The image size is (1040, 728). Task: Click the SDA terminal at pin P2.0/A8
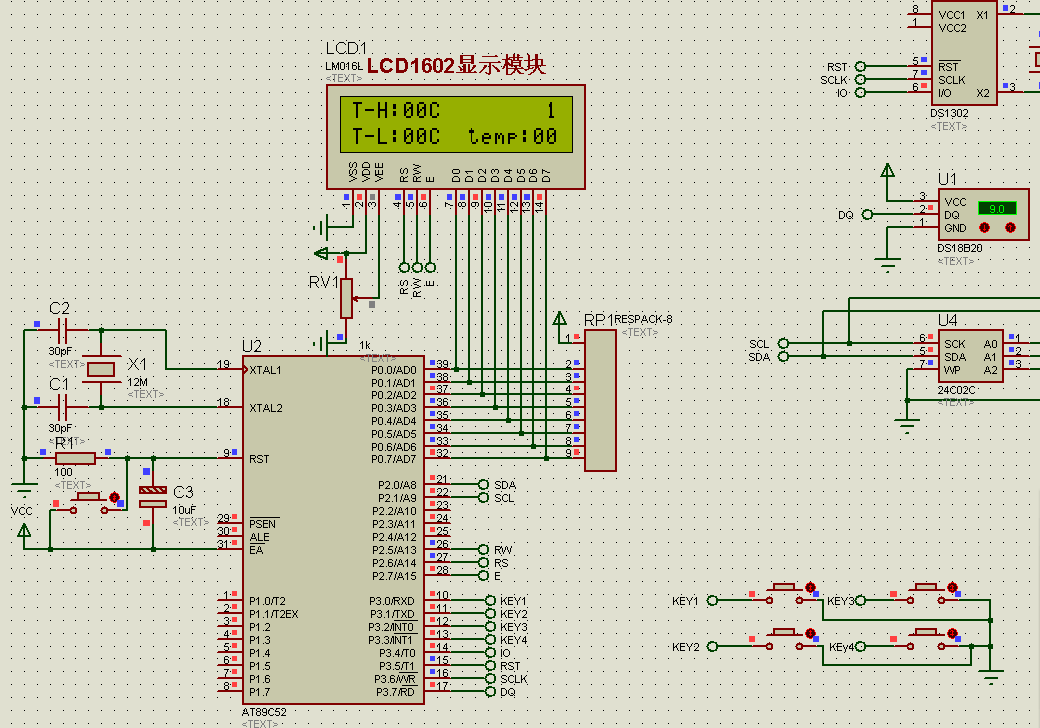(x=484, y=485)
